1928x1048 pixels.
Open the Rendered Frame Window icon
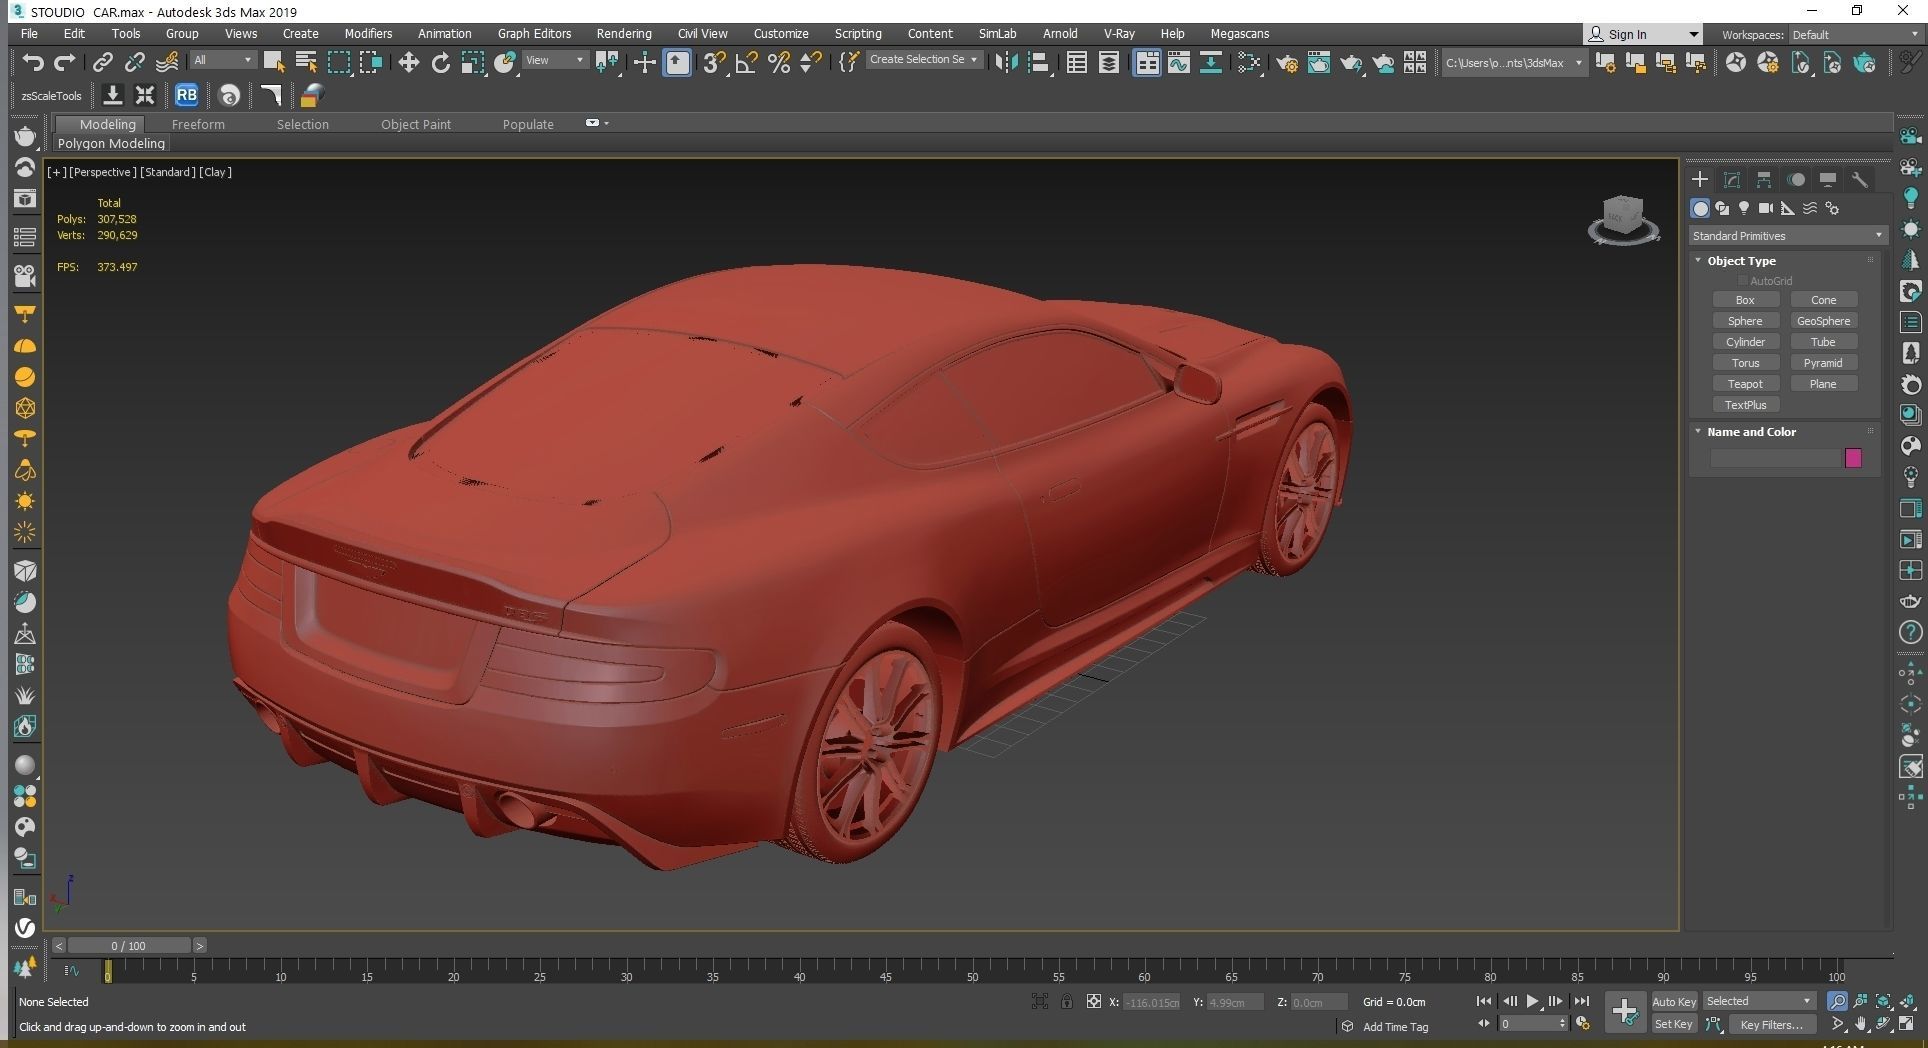(x=1319, y=63)
